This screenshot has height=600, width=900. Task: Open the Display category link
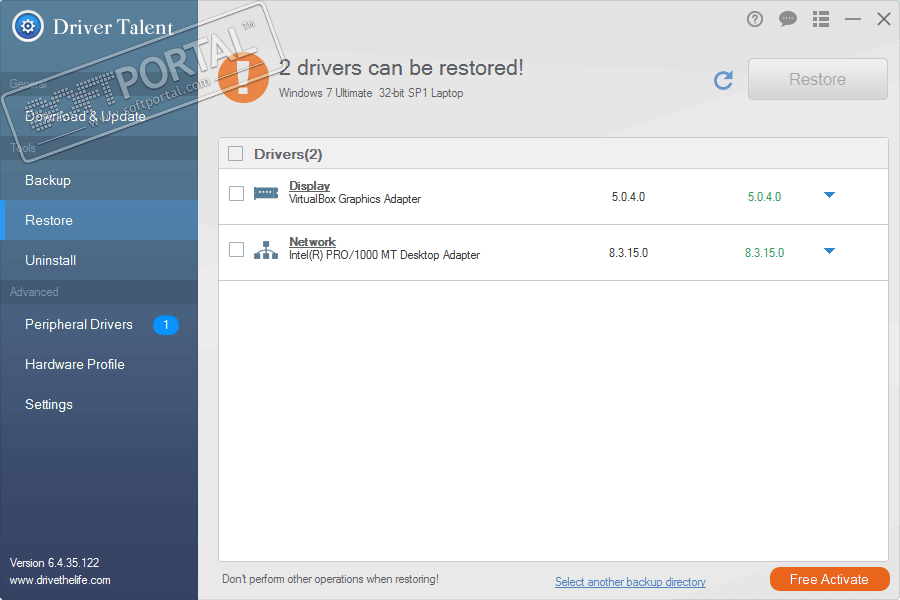(309, 186)
